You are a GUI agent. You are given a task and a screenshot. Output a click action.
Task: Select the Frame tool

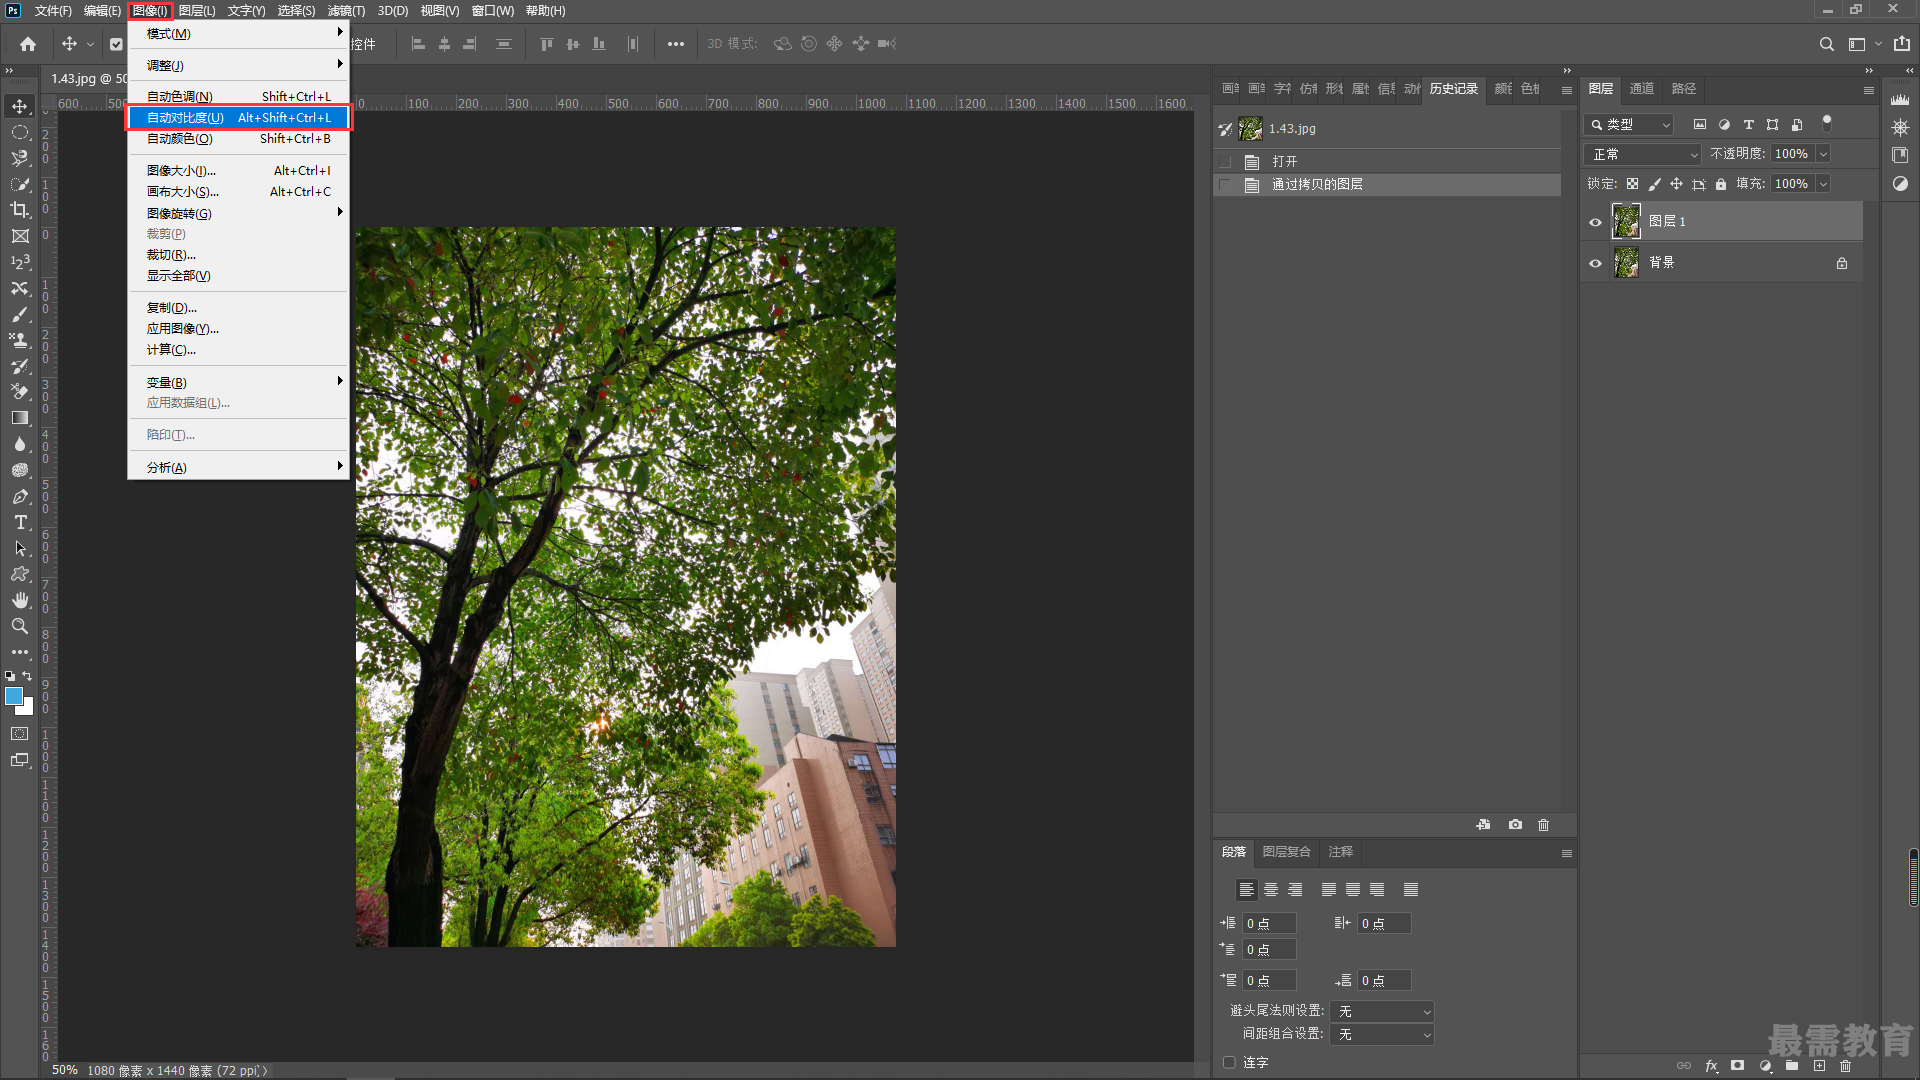click(x=20, y=236)
